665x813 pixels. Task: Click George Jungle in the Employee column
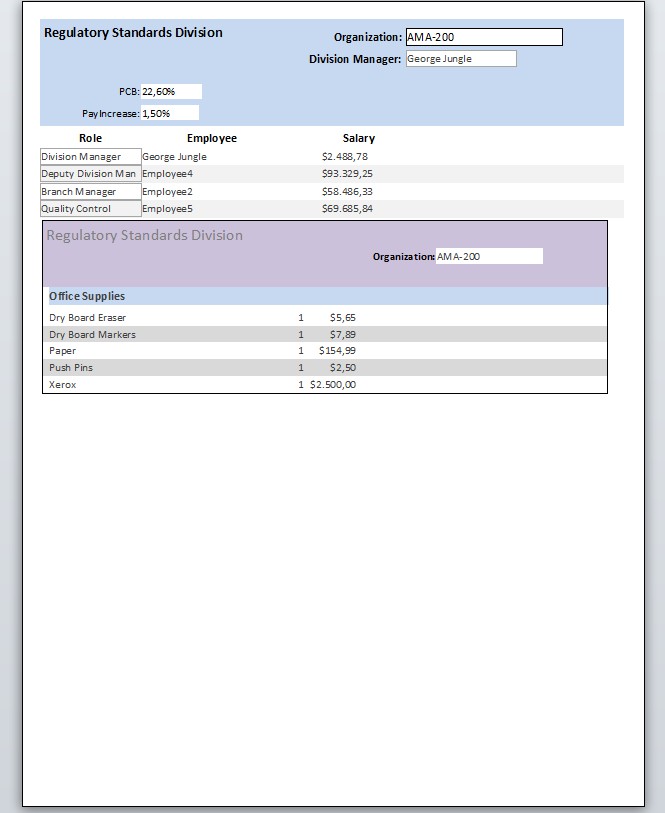[174, 157]
